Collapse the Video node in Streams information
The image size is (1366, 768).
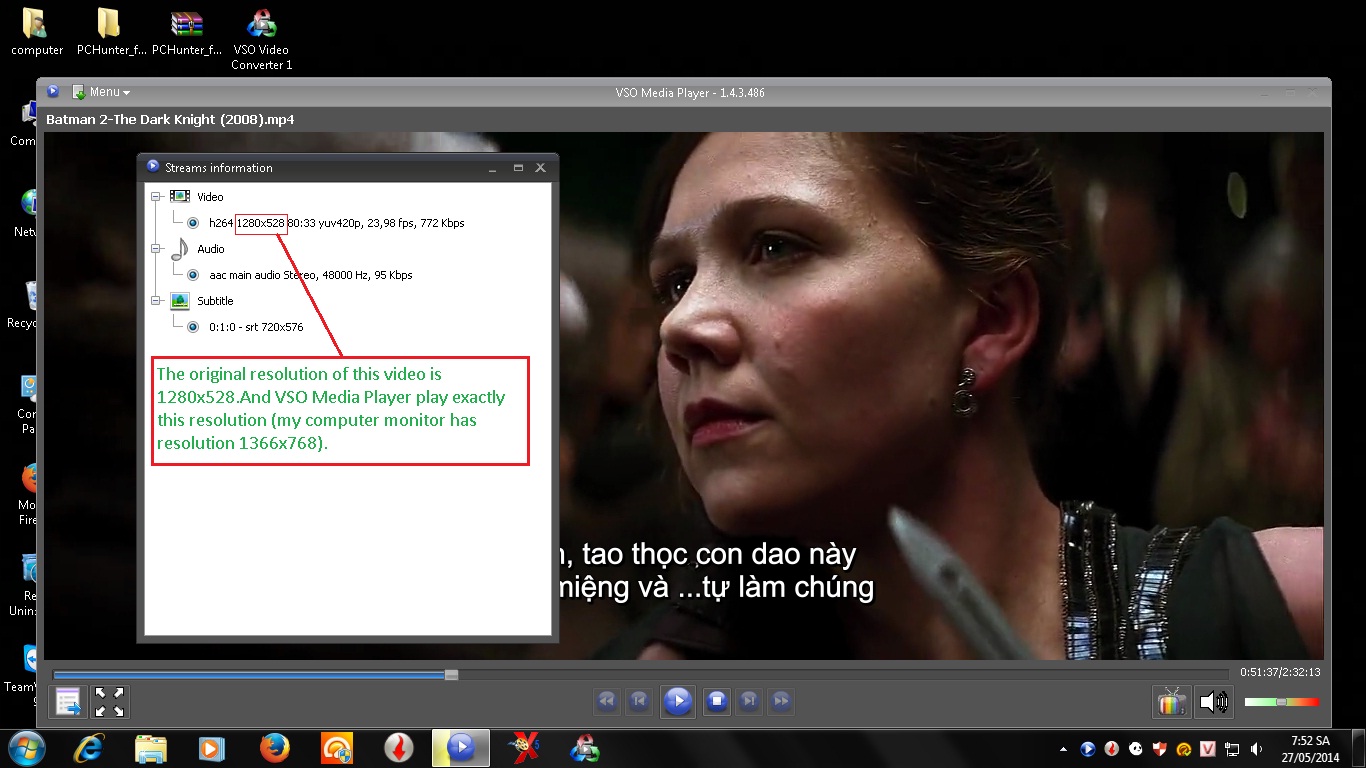[x=156, y=197]
